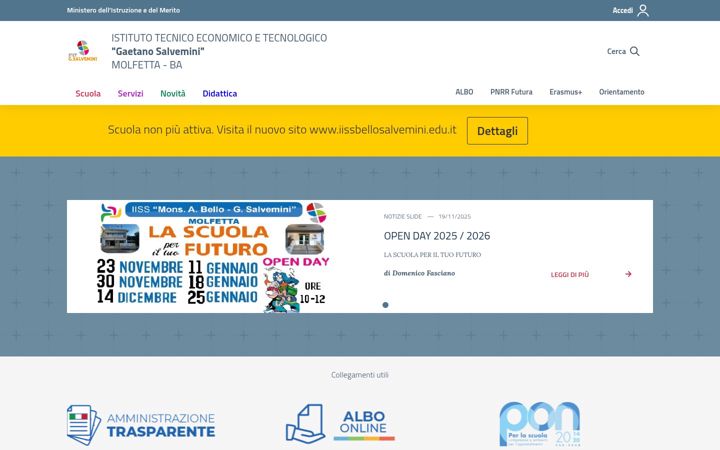Viewport: 720px width, 450px height.
Task: Click the "Gaetano Salvemini" school title
Action: point(158,51)
